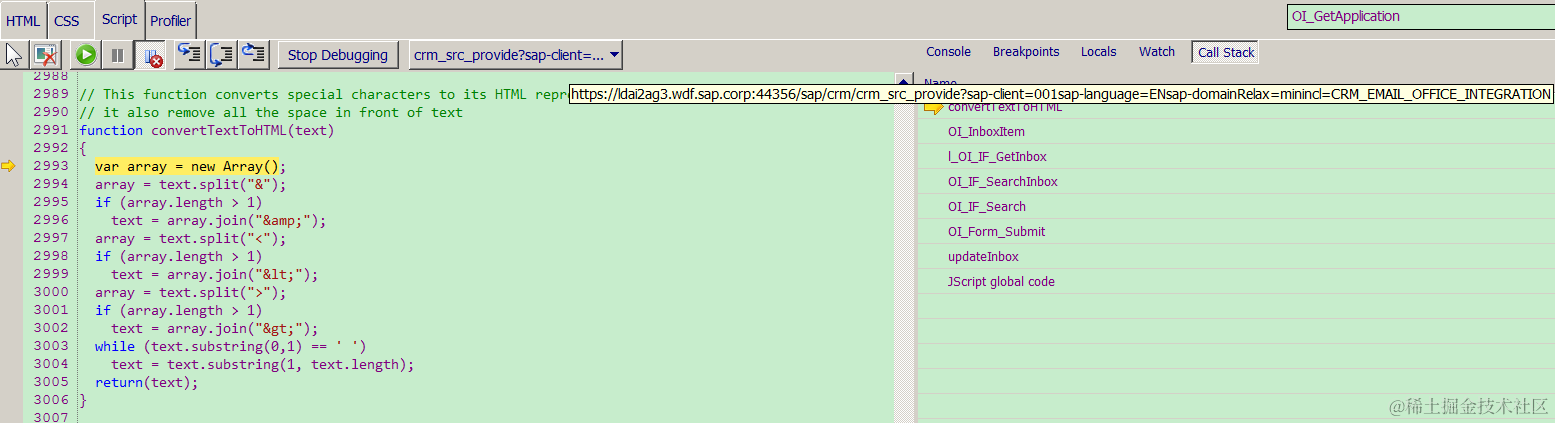The width and height of the screenshot is (1555, 423).
Task: Click the OI_GetApplication search field
Action: point(1420,17)
